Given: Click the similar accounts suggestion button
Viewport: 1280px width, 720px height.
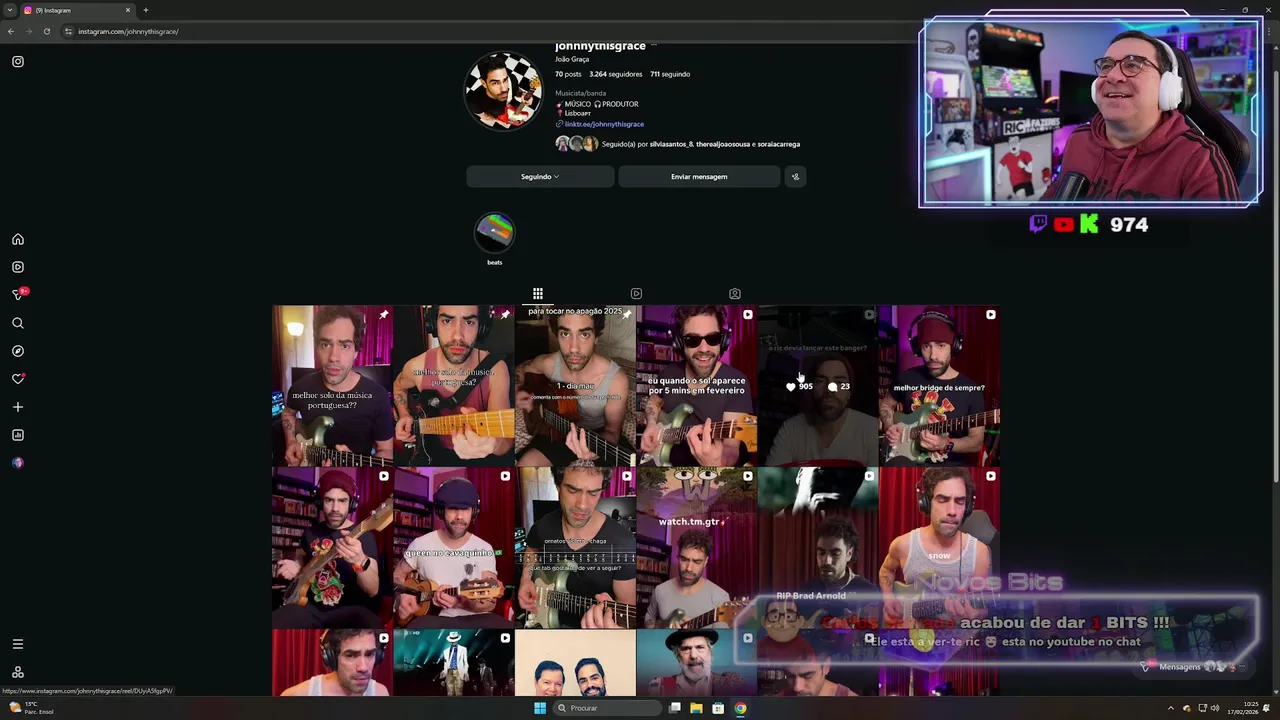Looking at the screenshot, I should click(x=795, y=177).
